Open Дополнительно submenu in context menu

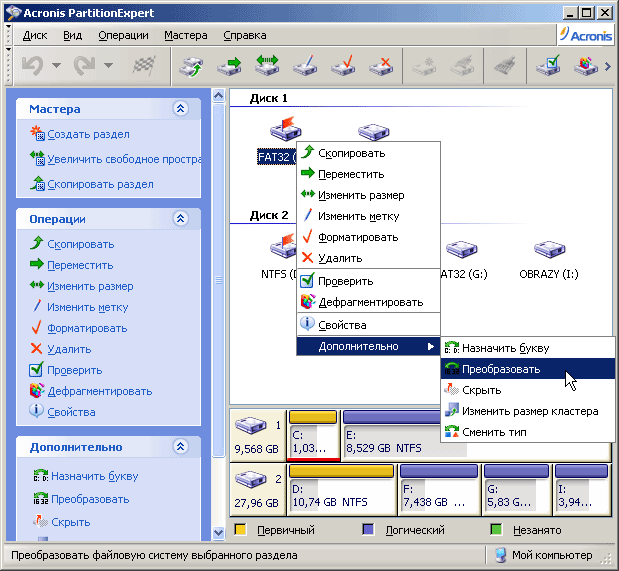368,346
